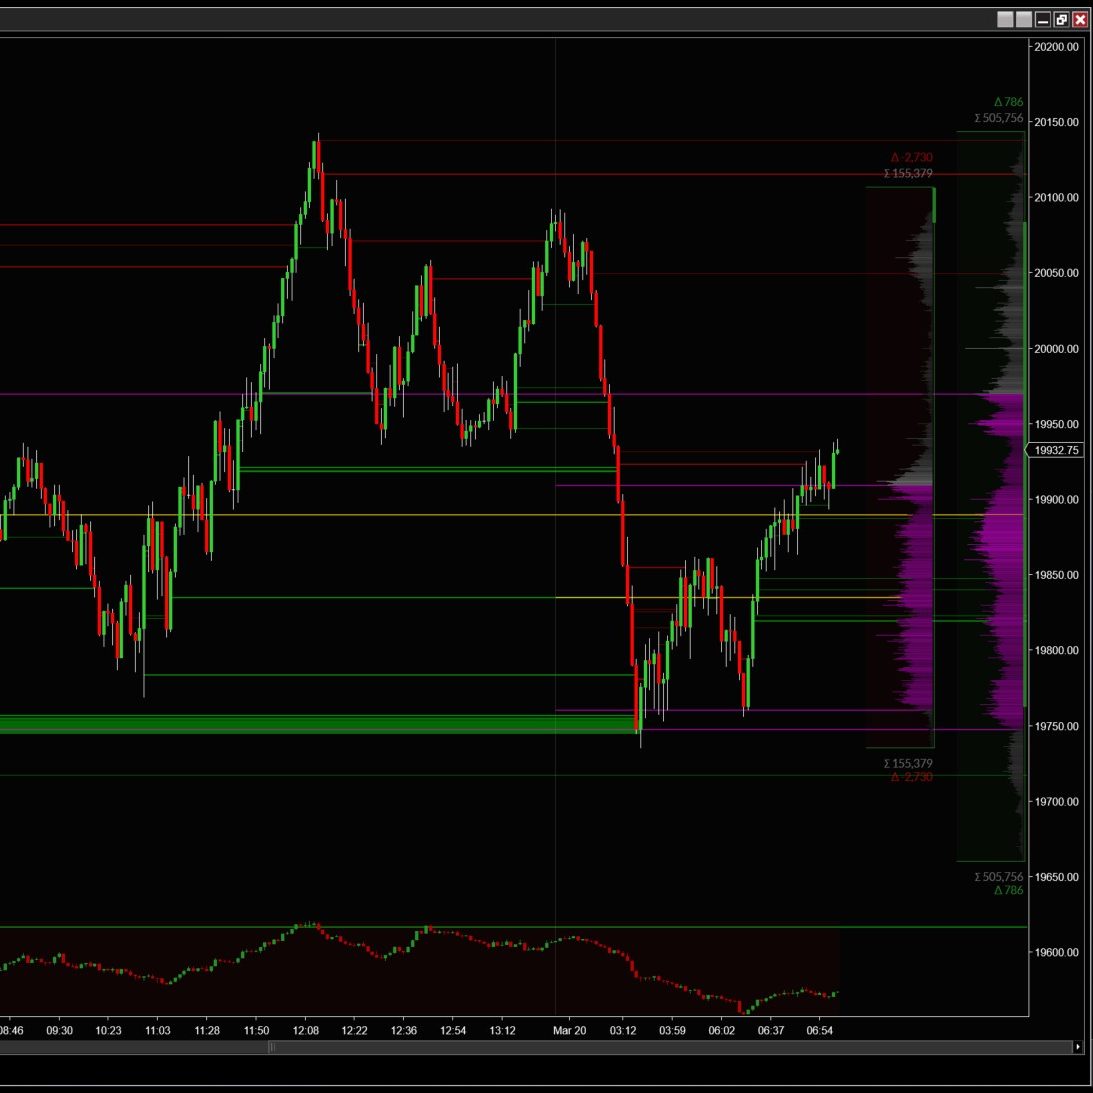Screen dimensions: 1093x1093
Task: Click the Mar 20 date label
Action: pos(570,1030)
